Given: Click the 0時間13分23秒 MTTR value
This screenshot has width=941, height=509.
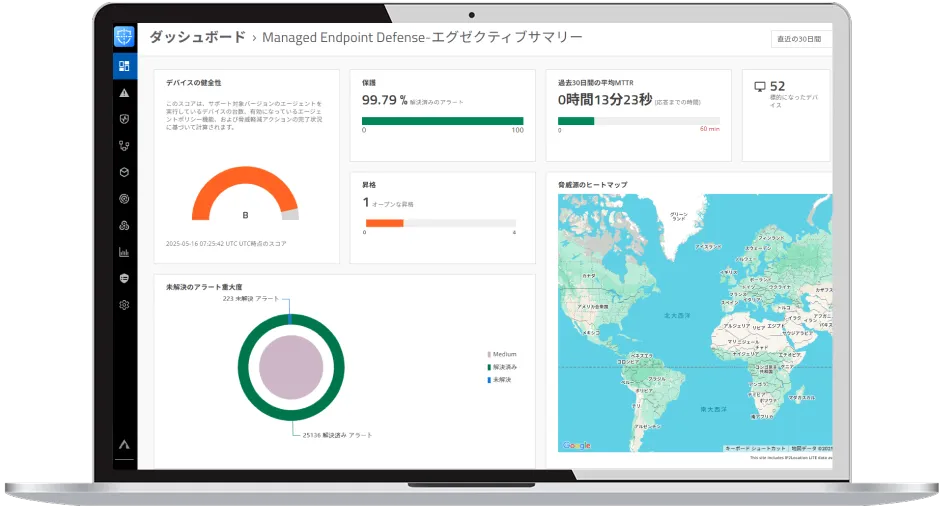Looking at the screenshot, I should tap(605, 100).
